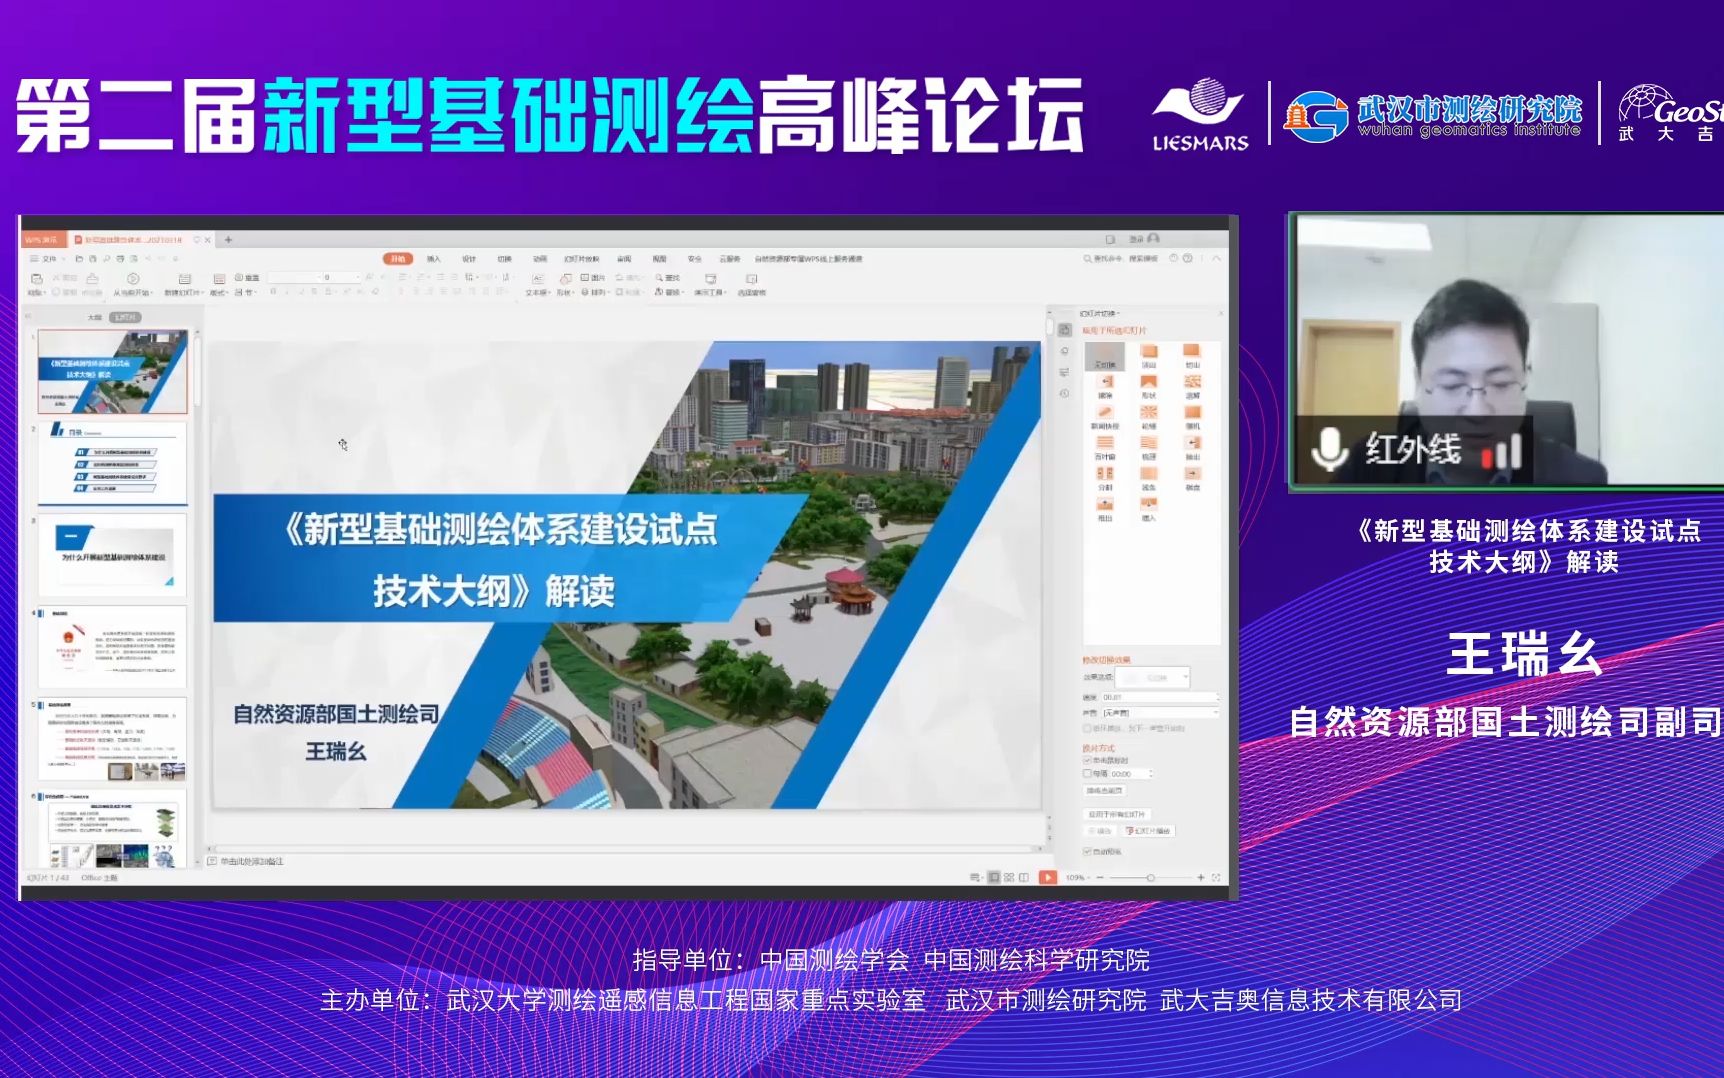Open the 插入 insert ribbon tab
Screen dimensions: 1724x1078
tap(434, 259)
